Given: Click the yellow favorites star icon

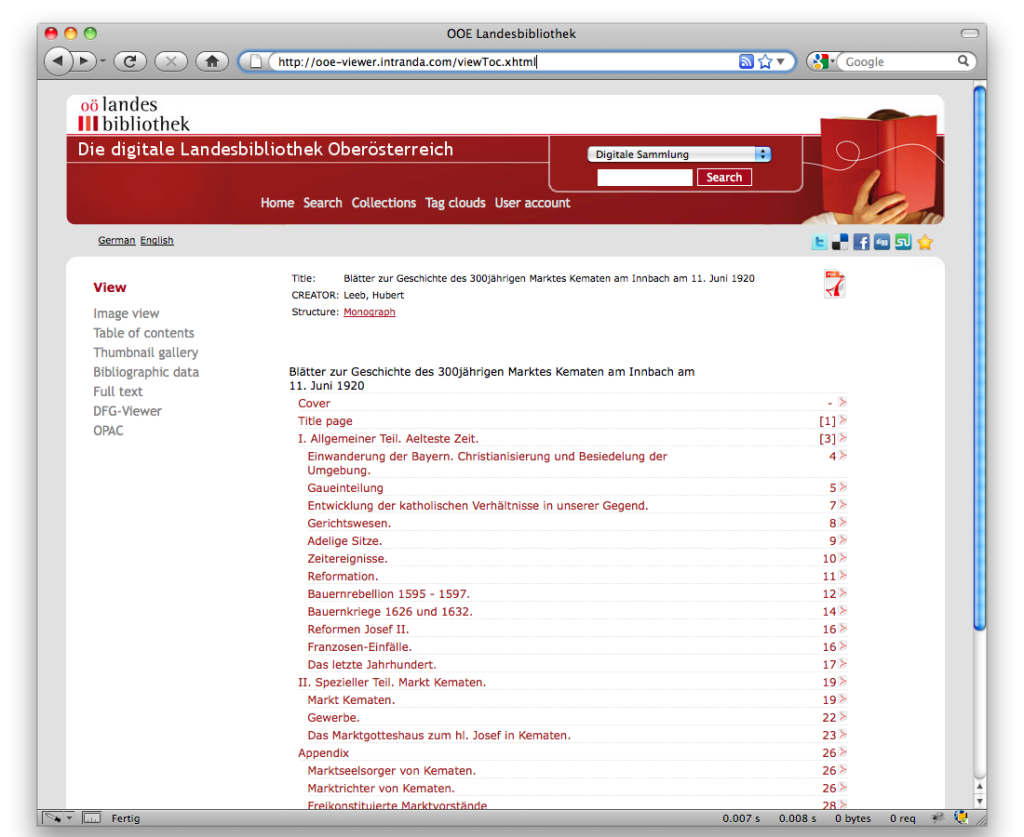Looking at the screenshot, I should (x=925, y=242).
